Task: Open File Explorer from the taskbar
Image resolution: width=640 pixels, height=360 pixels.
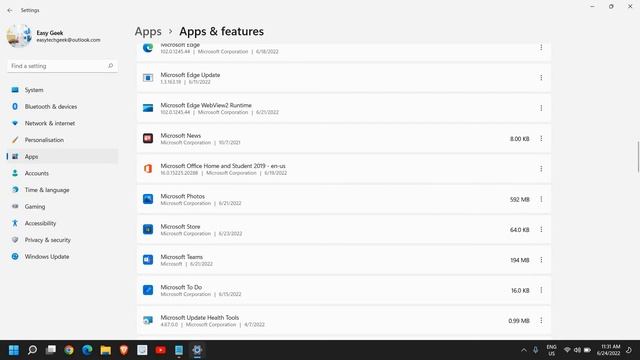Action: 106,350
